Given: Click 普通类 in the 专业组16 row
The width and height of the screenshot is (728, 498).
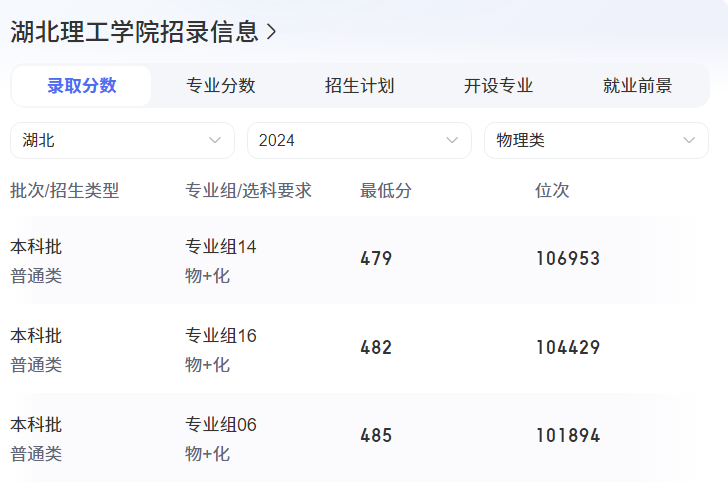Looking at the screenshot, I should coord(36,365).
